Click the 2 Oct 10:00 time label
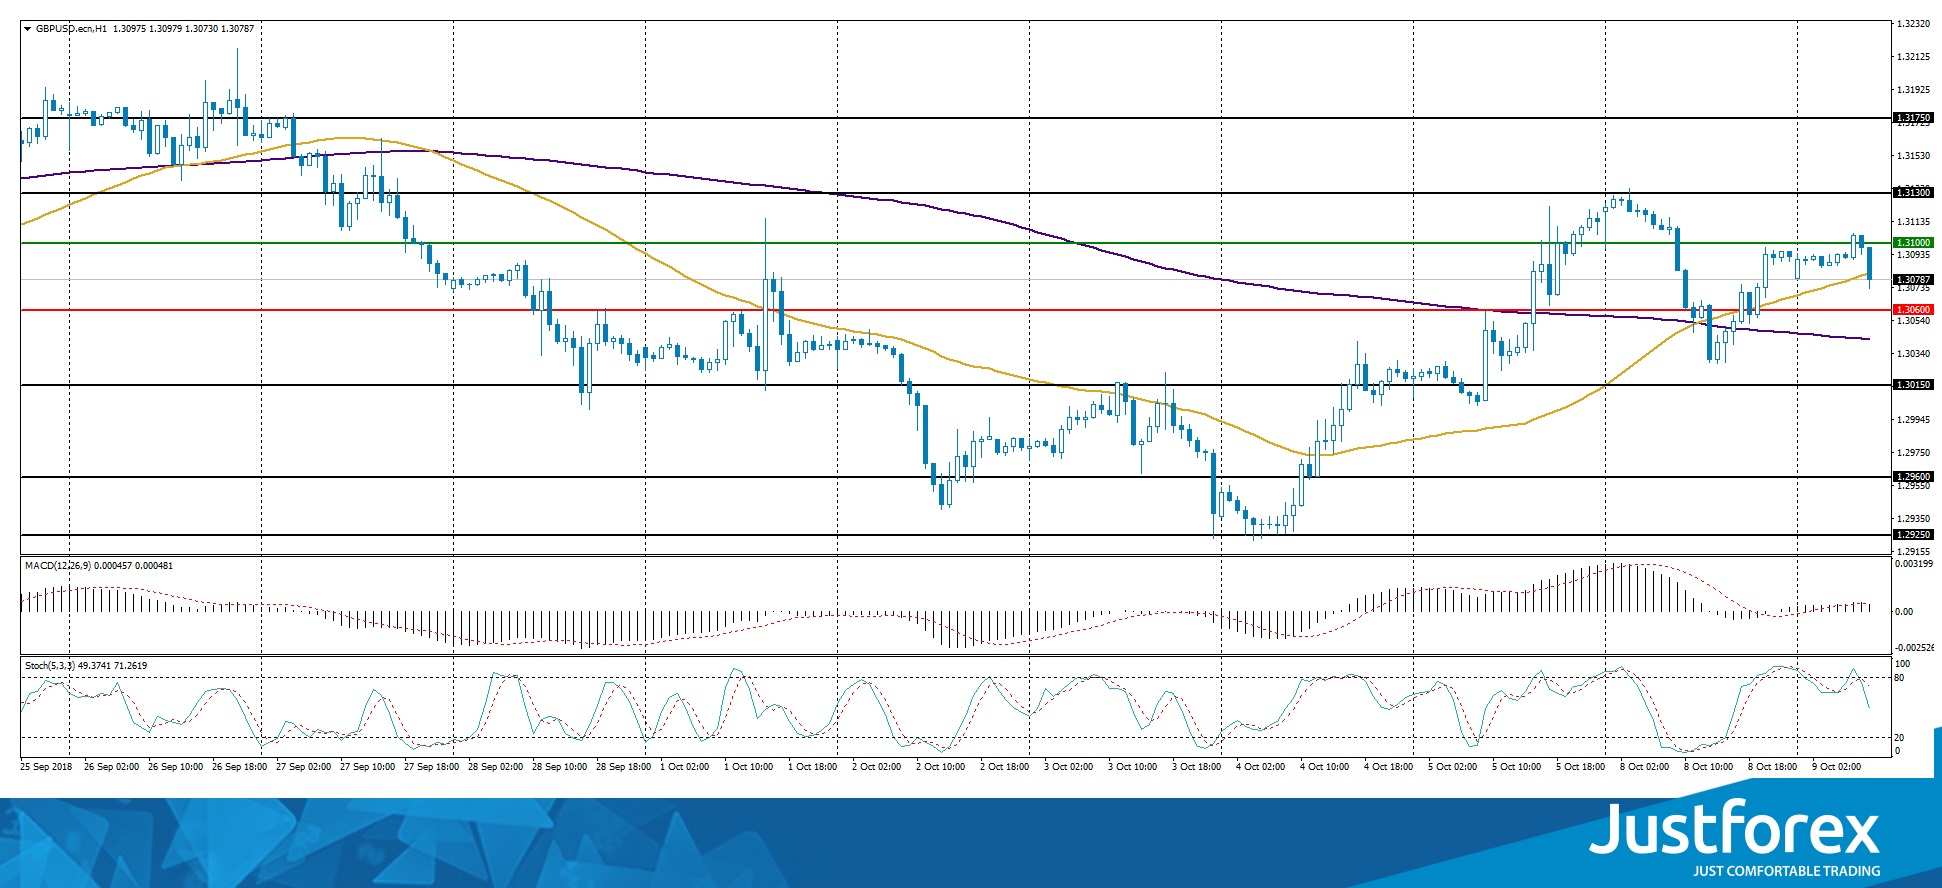1942x888 pixels. pos(941,767)
